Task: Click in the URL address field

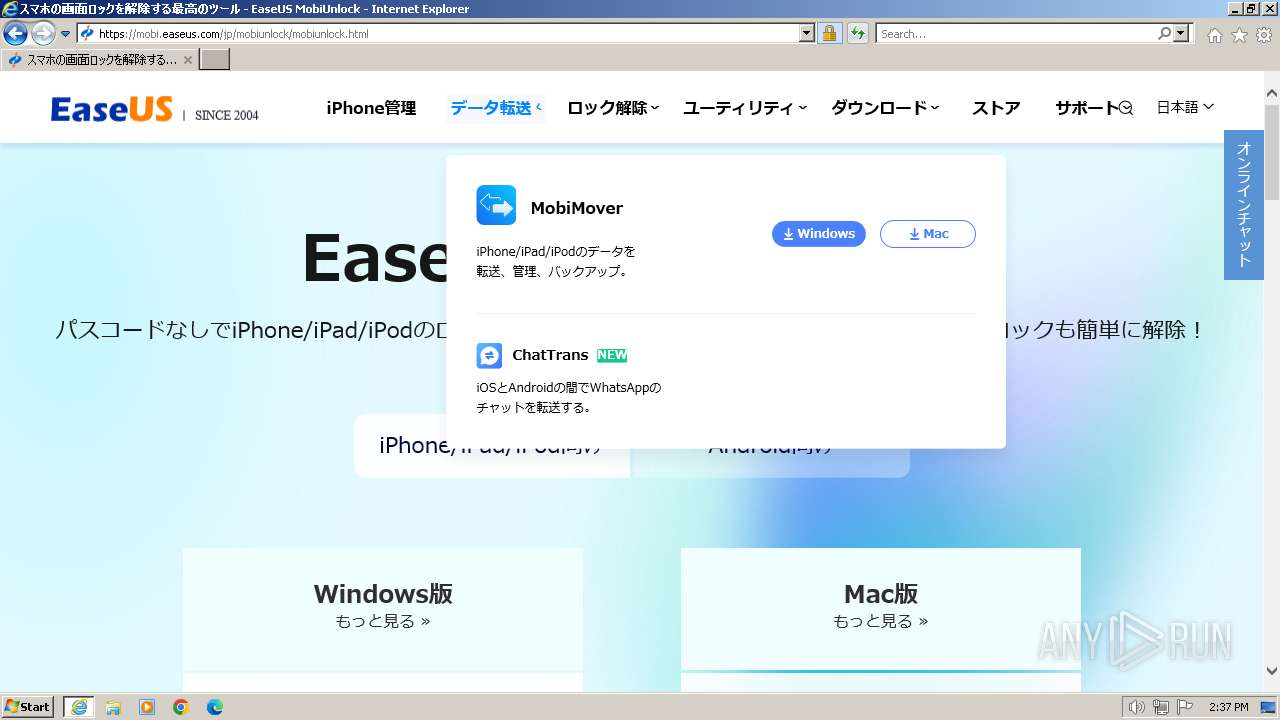Action: pyautogui.click(x=448, y=33)
